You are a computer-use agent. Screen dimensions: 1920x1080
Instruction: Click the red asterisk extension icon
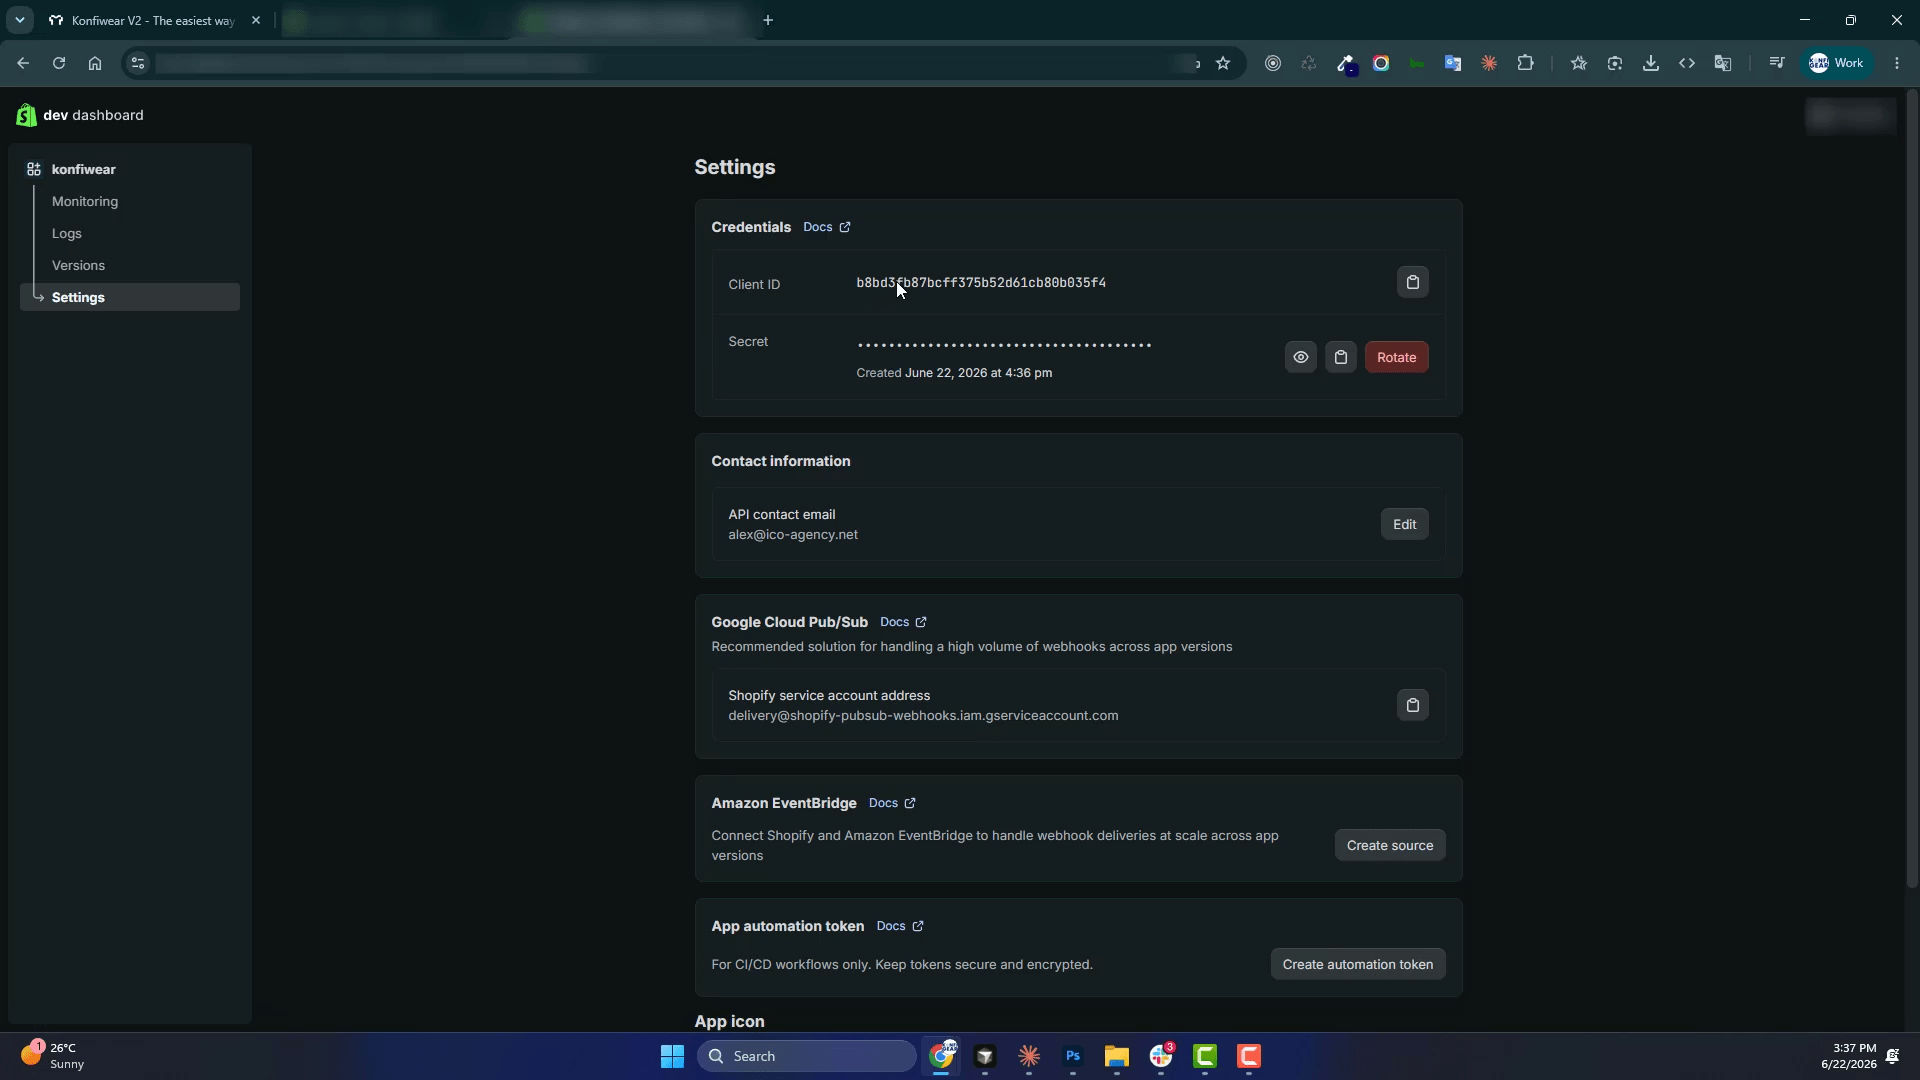click(x=1489, y=63)
